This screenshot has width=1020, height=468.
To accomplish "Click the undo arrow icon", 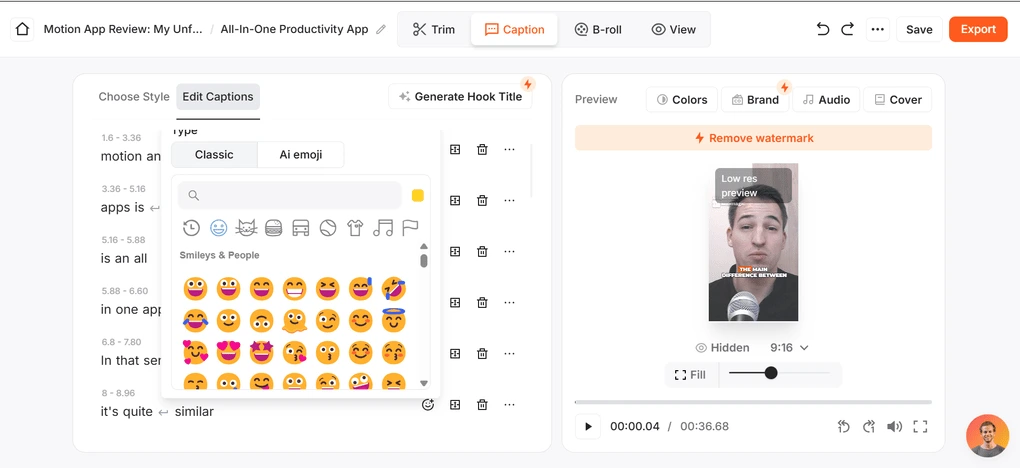I will point(822,29).
